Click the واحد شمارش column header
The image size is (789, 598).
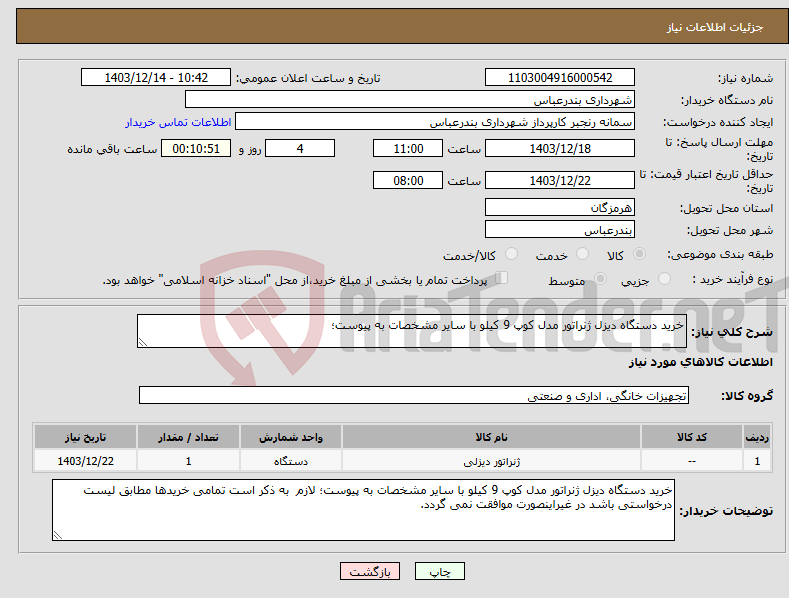pyautogui.click(x=291, y=437)
